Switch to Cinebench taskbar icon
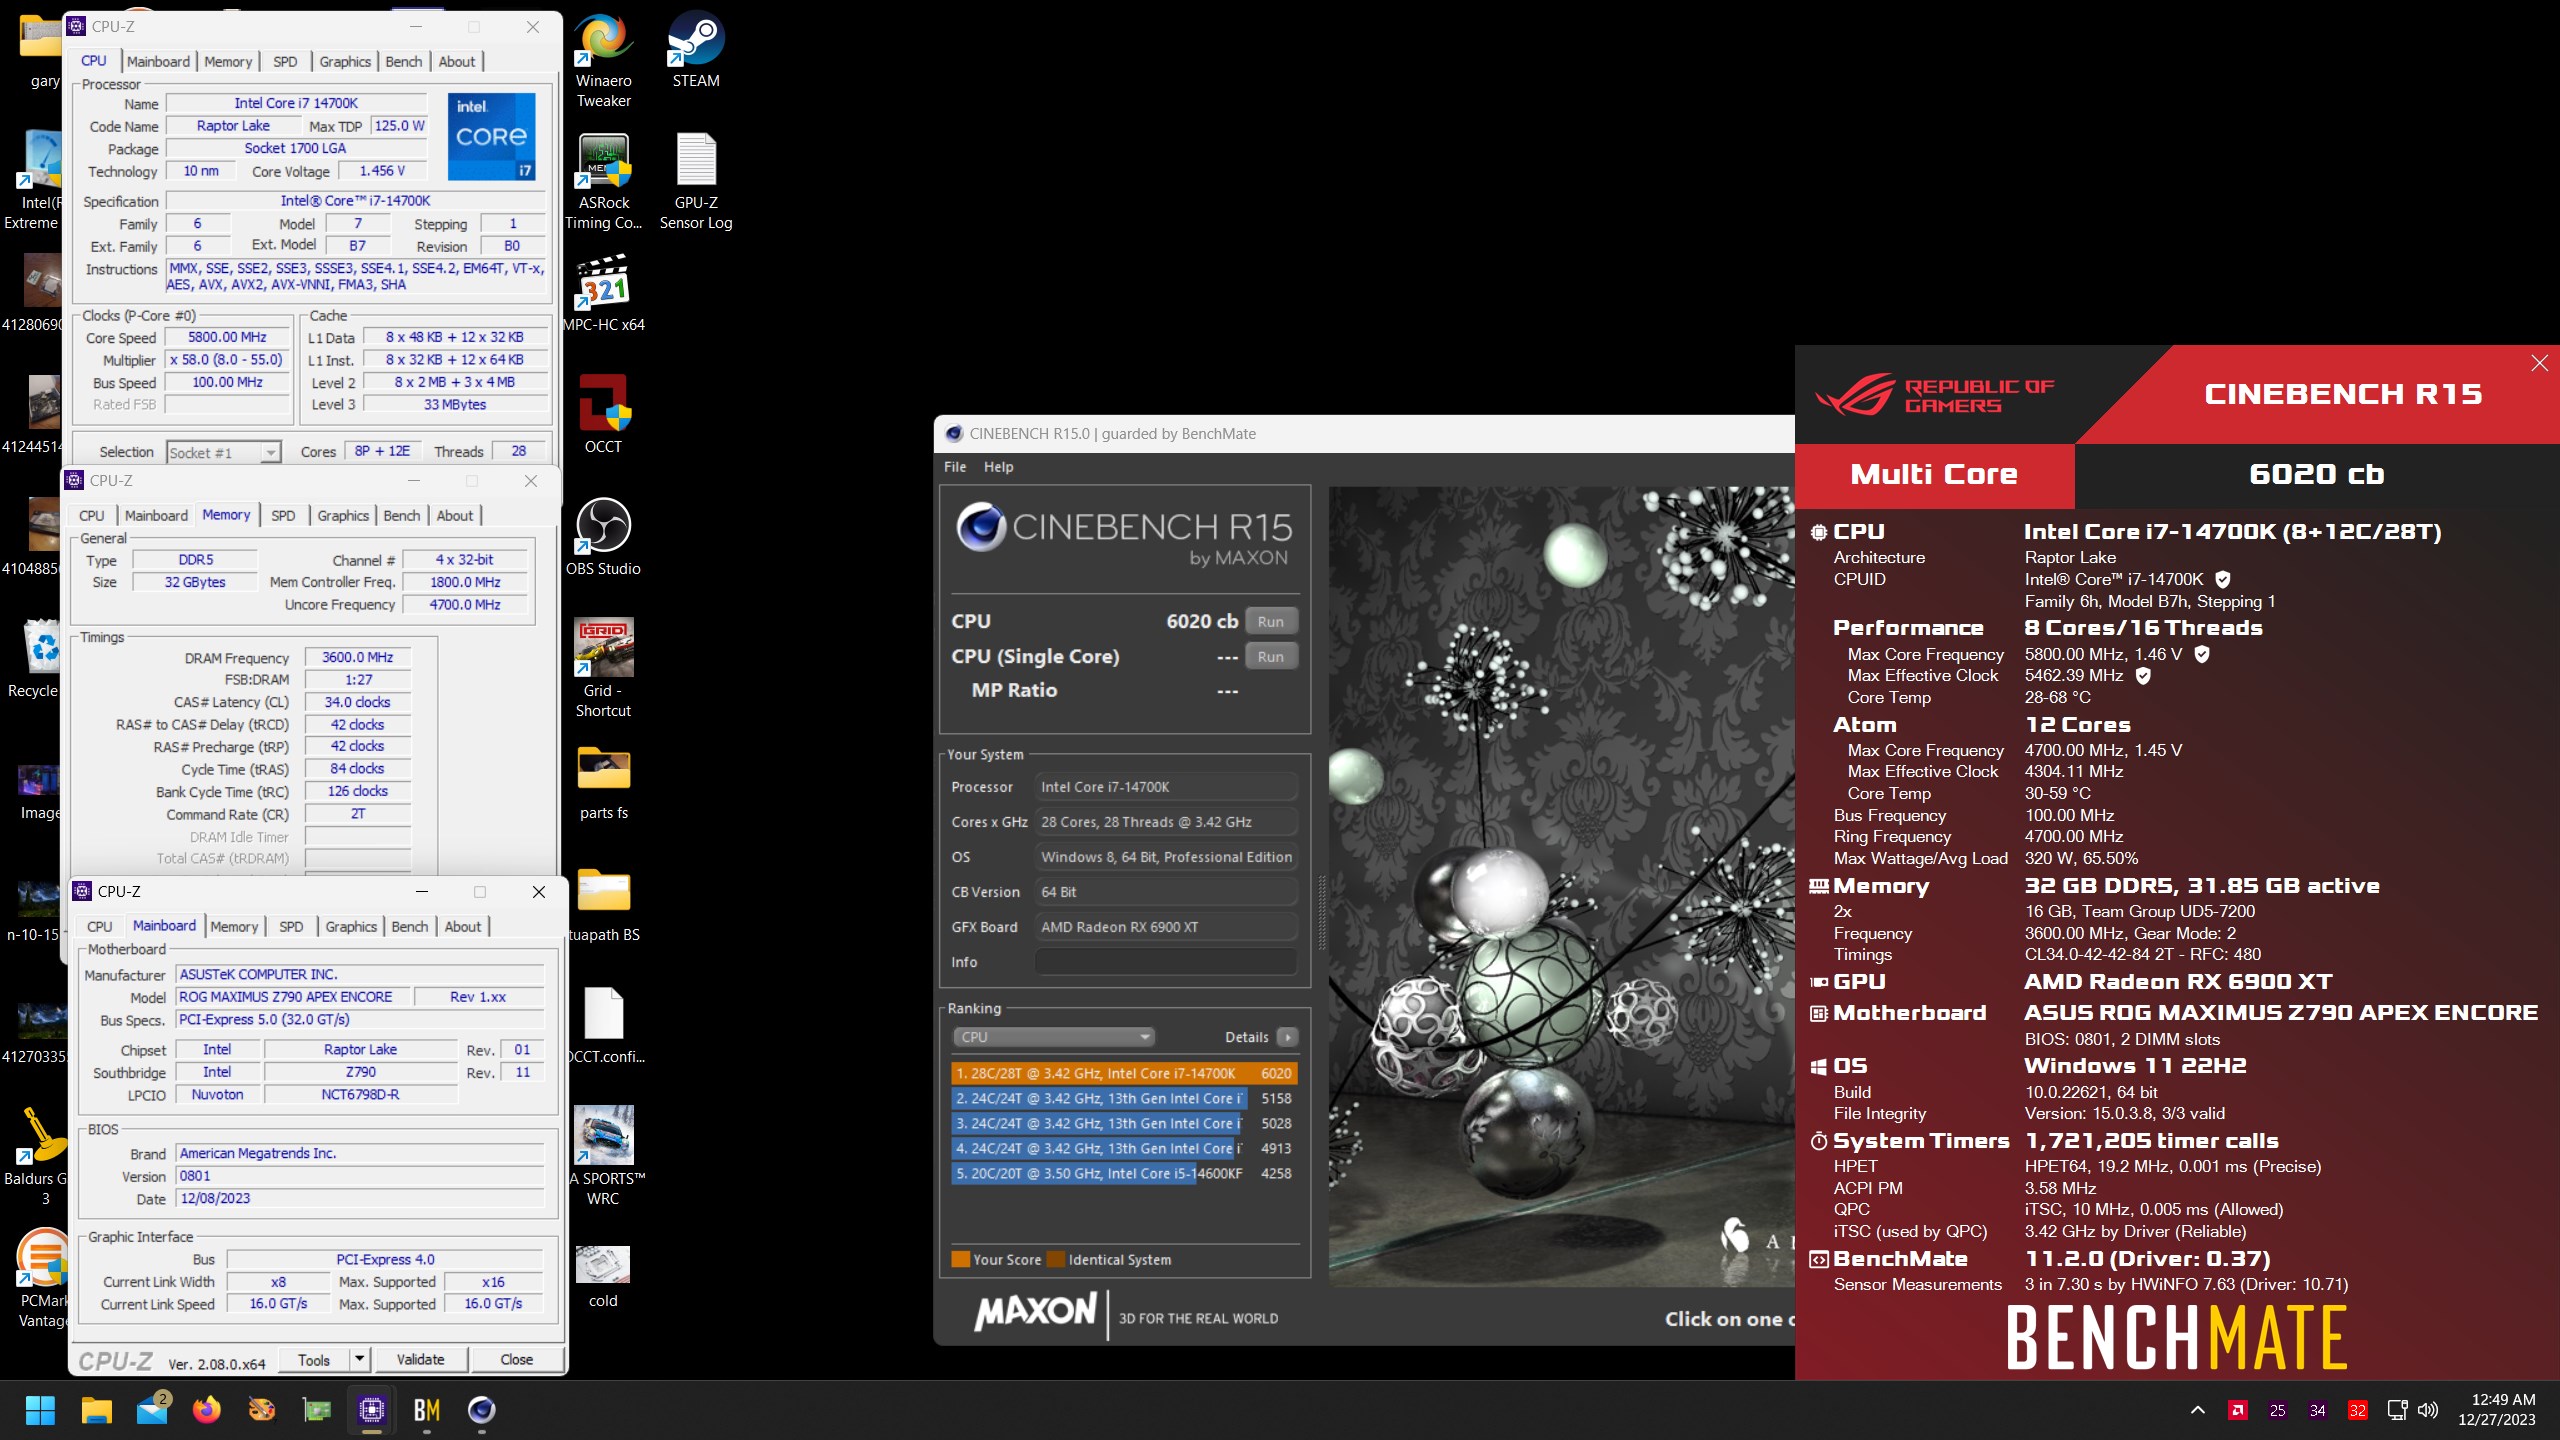The width and height of the screenshot is (2560, 1440). pos(482,1410)
